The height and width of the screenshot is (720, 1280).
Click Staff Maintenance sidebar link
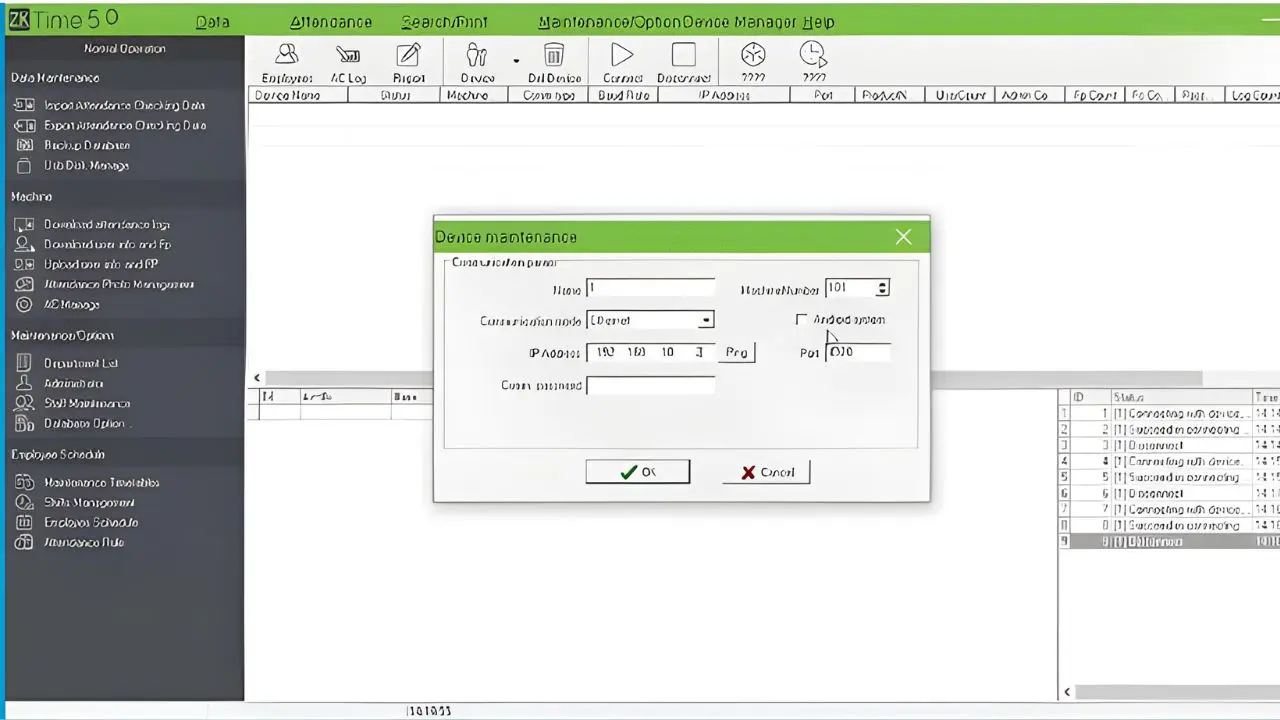coord(87,403)
